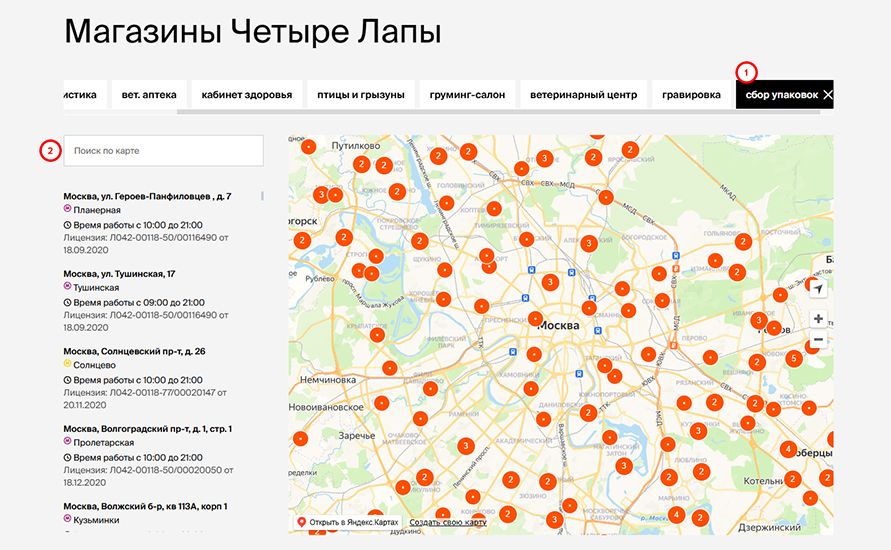Remove the сбор упаковок filter with X

(828, 95)
